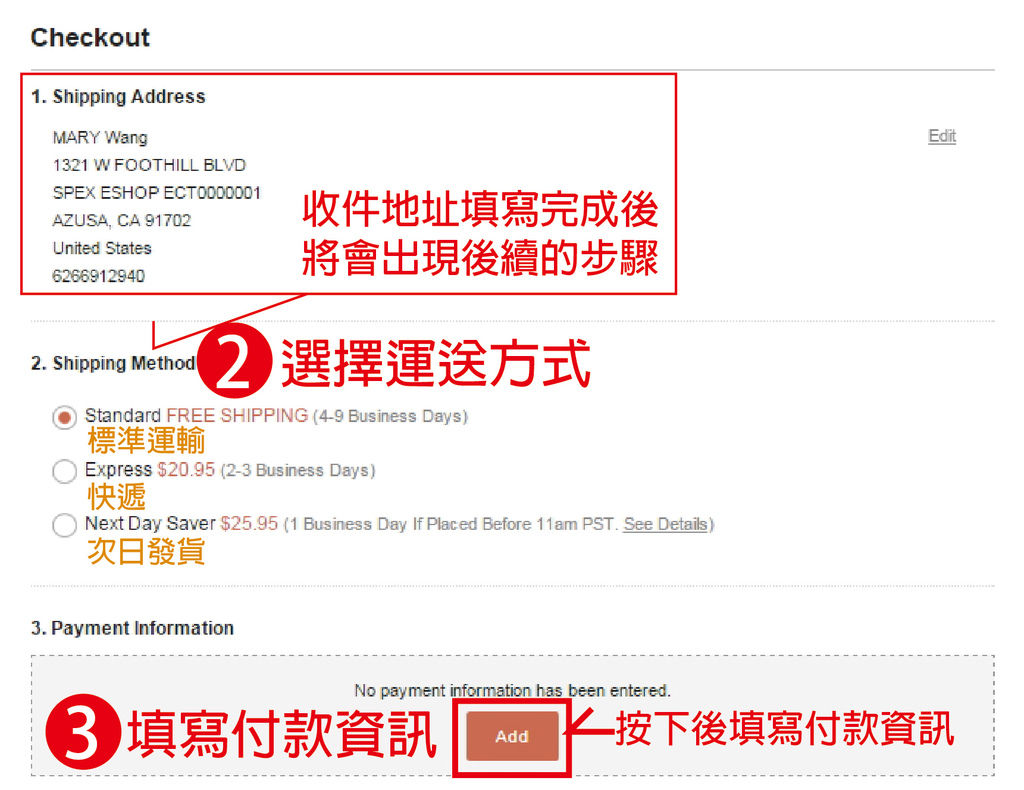Click the Checkout page heading
Screen dimensions: 1024x790
click(90, 37)
